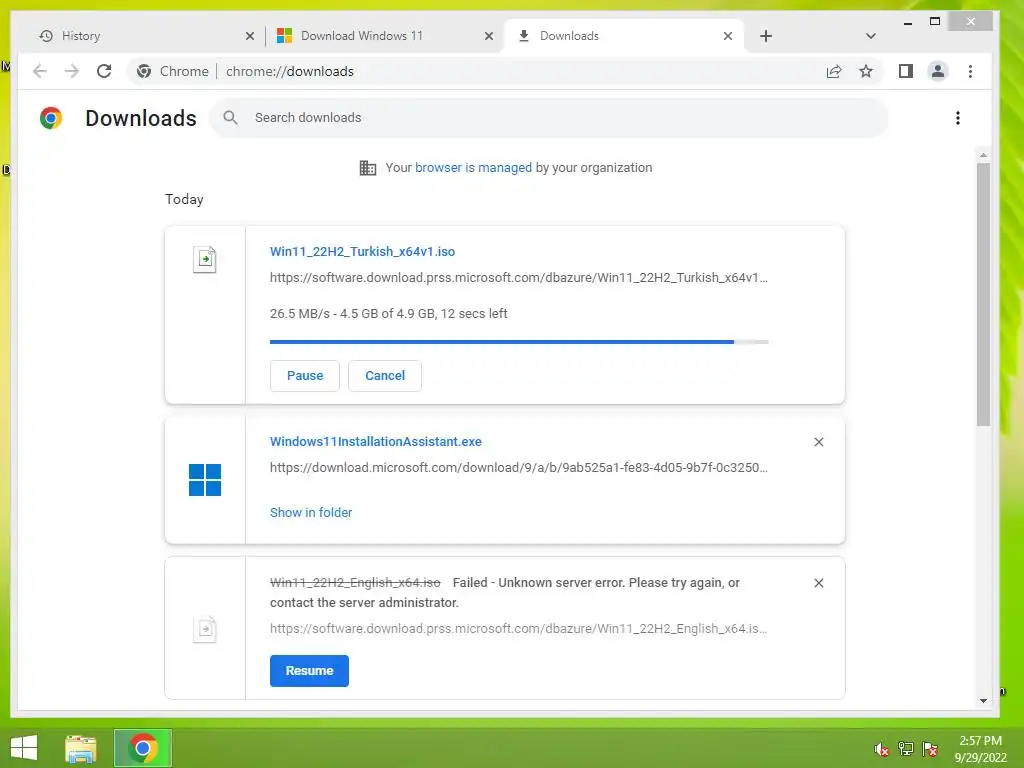The height and width of the screenshot is (768, 1024).
Task: Click the English ISO source URL
Action: (x=519, y=628)
